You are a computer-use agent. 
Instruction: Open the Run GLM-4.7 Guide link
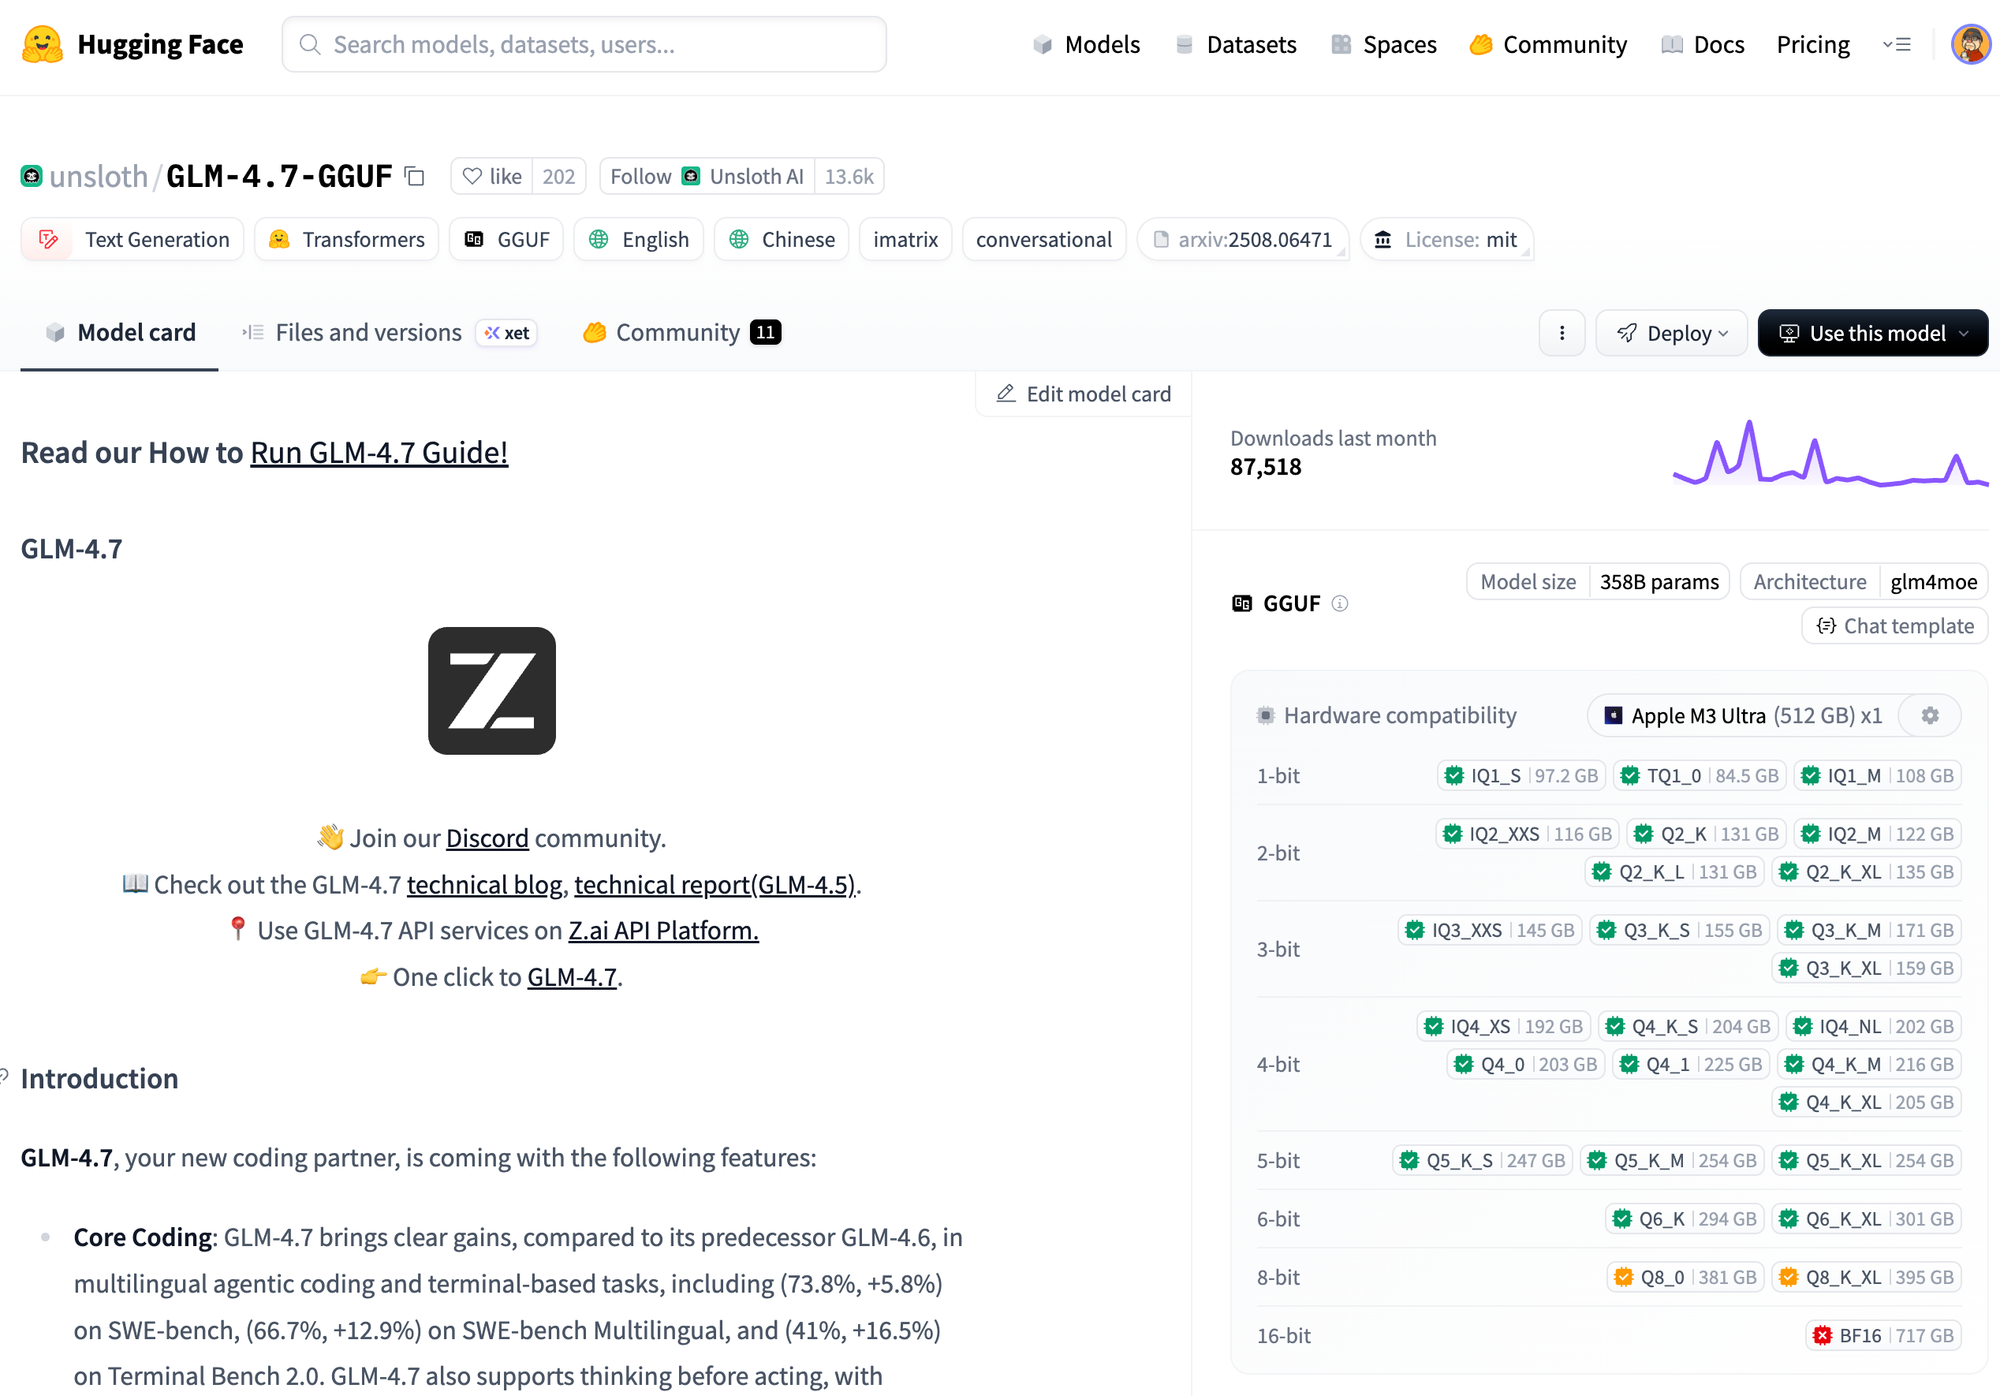pyautogui.click(x=379, y=453)
